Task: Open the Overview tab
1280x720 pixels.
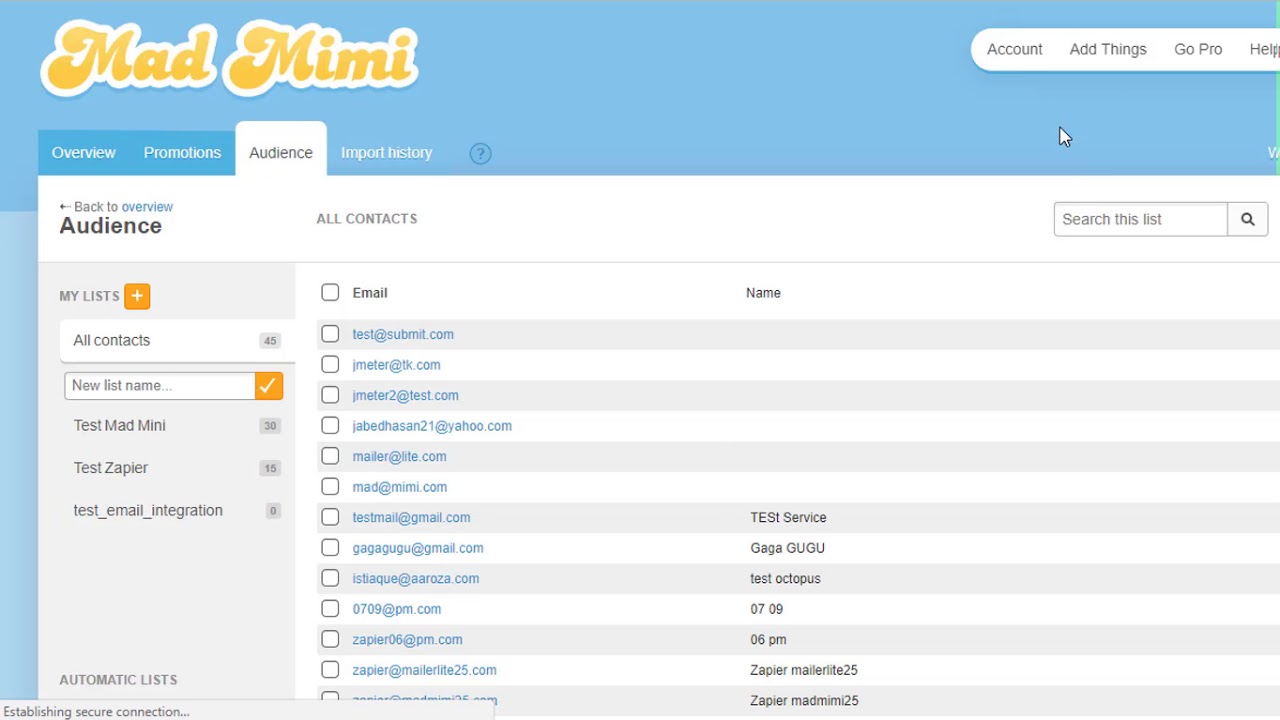Action: pyautogui.click(x=84, y=153)
